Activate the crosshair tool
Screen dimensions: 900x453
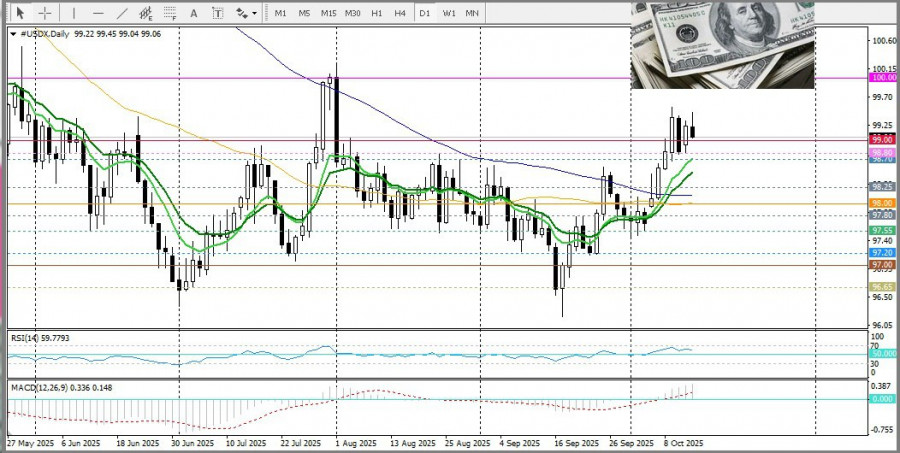(45, 13)
